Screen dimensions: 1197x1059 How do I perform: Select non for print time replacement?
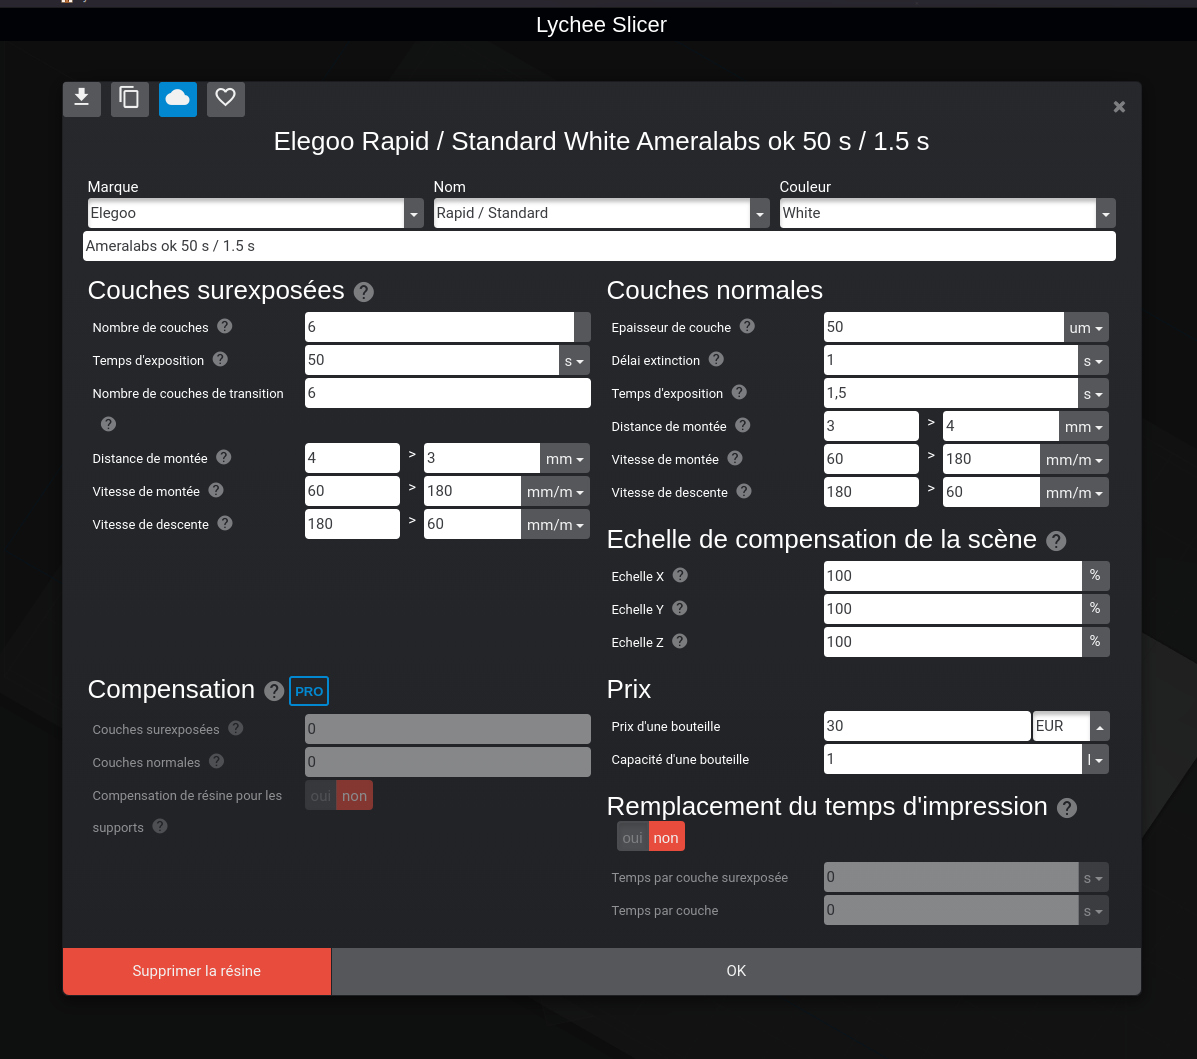coord(666,838)
